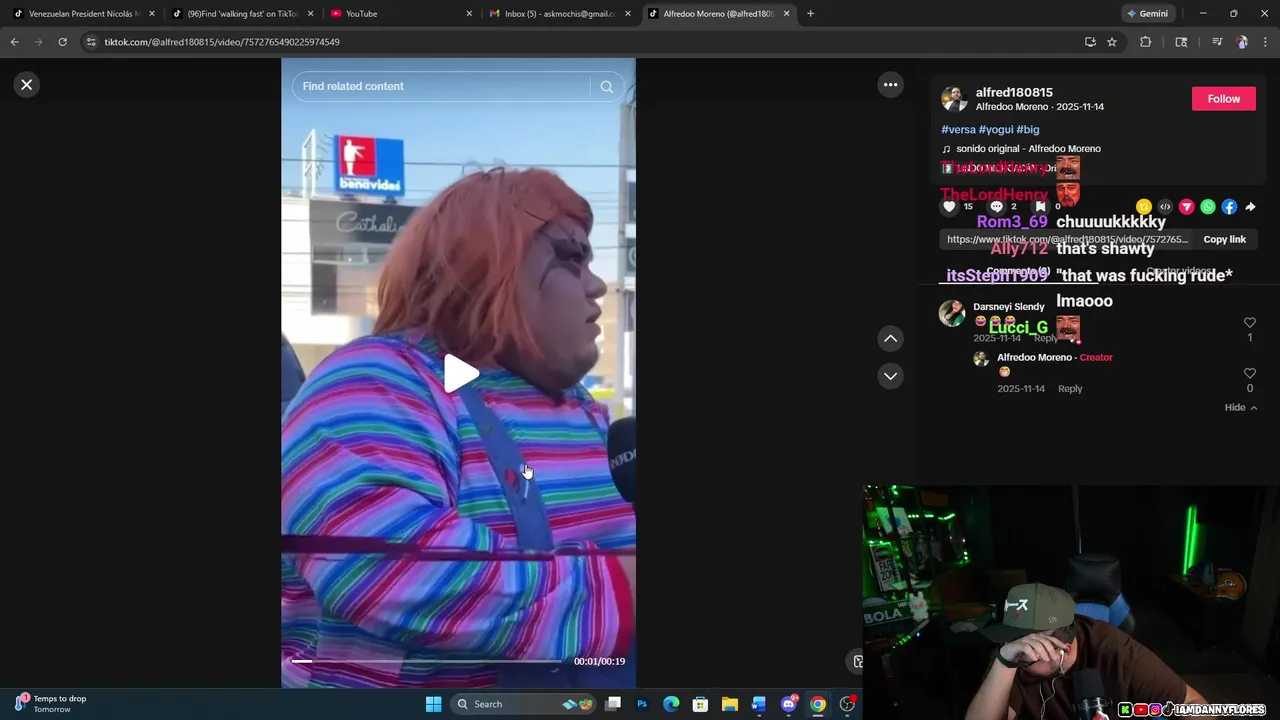Image resolution: width=1280 pixels, height=720 pixels.
Task: Play the paused TikTok video
Action: (461, 373)
